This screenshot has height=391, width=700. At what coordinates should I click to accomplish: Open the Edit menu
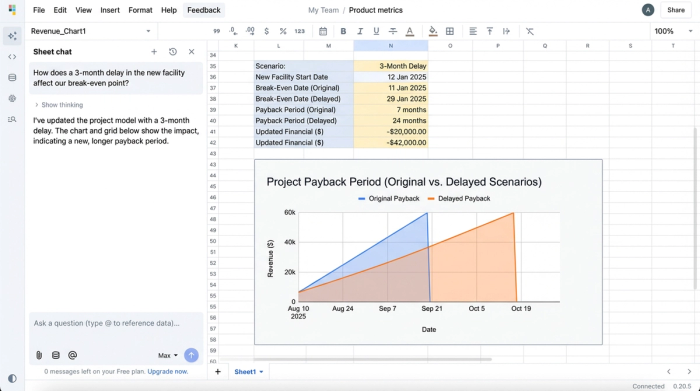60,10
